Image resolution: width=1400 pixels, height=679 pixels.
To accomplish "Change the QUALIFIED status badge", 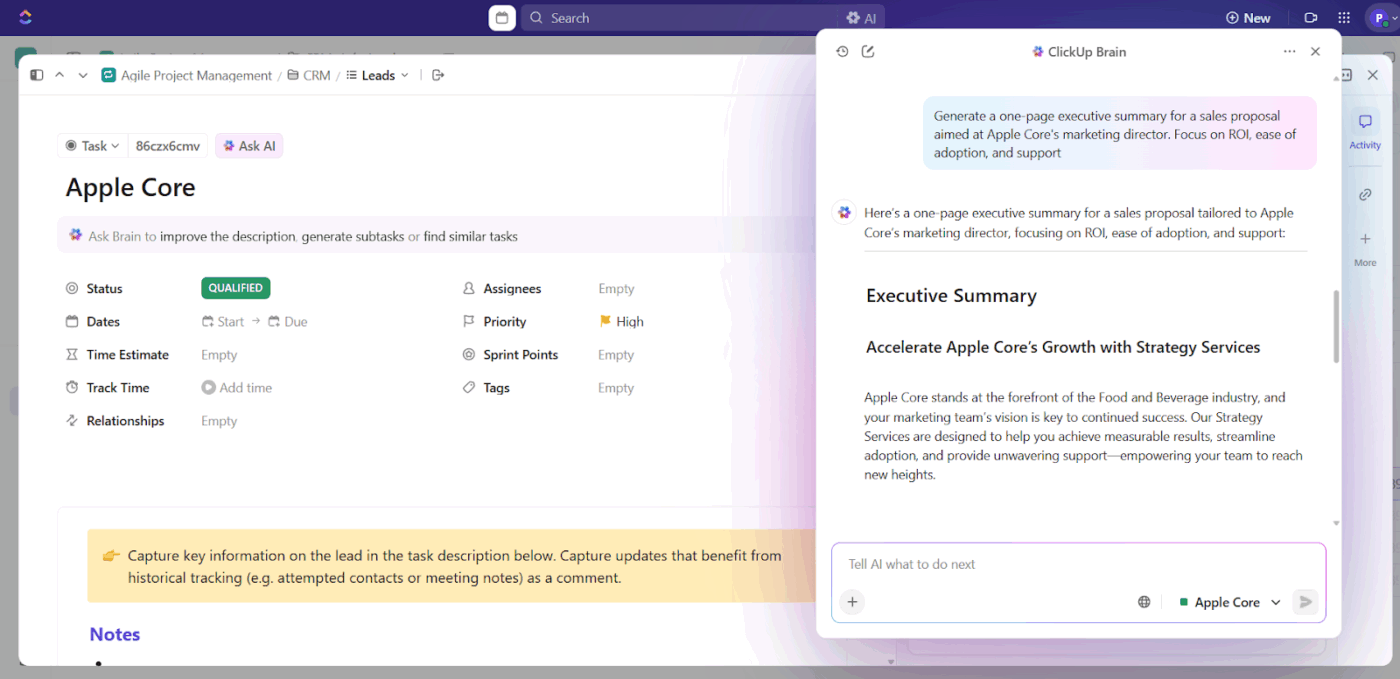I will pos(236,288).
